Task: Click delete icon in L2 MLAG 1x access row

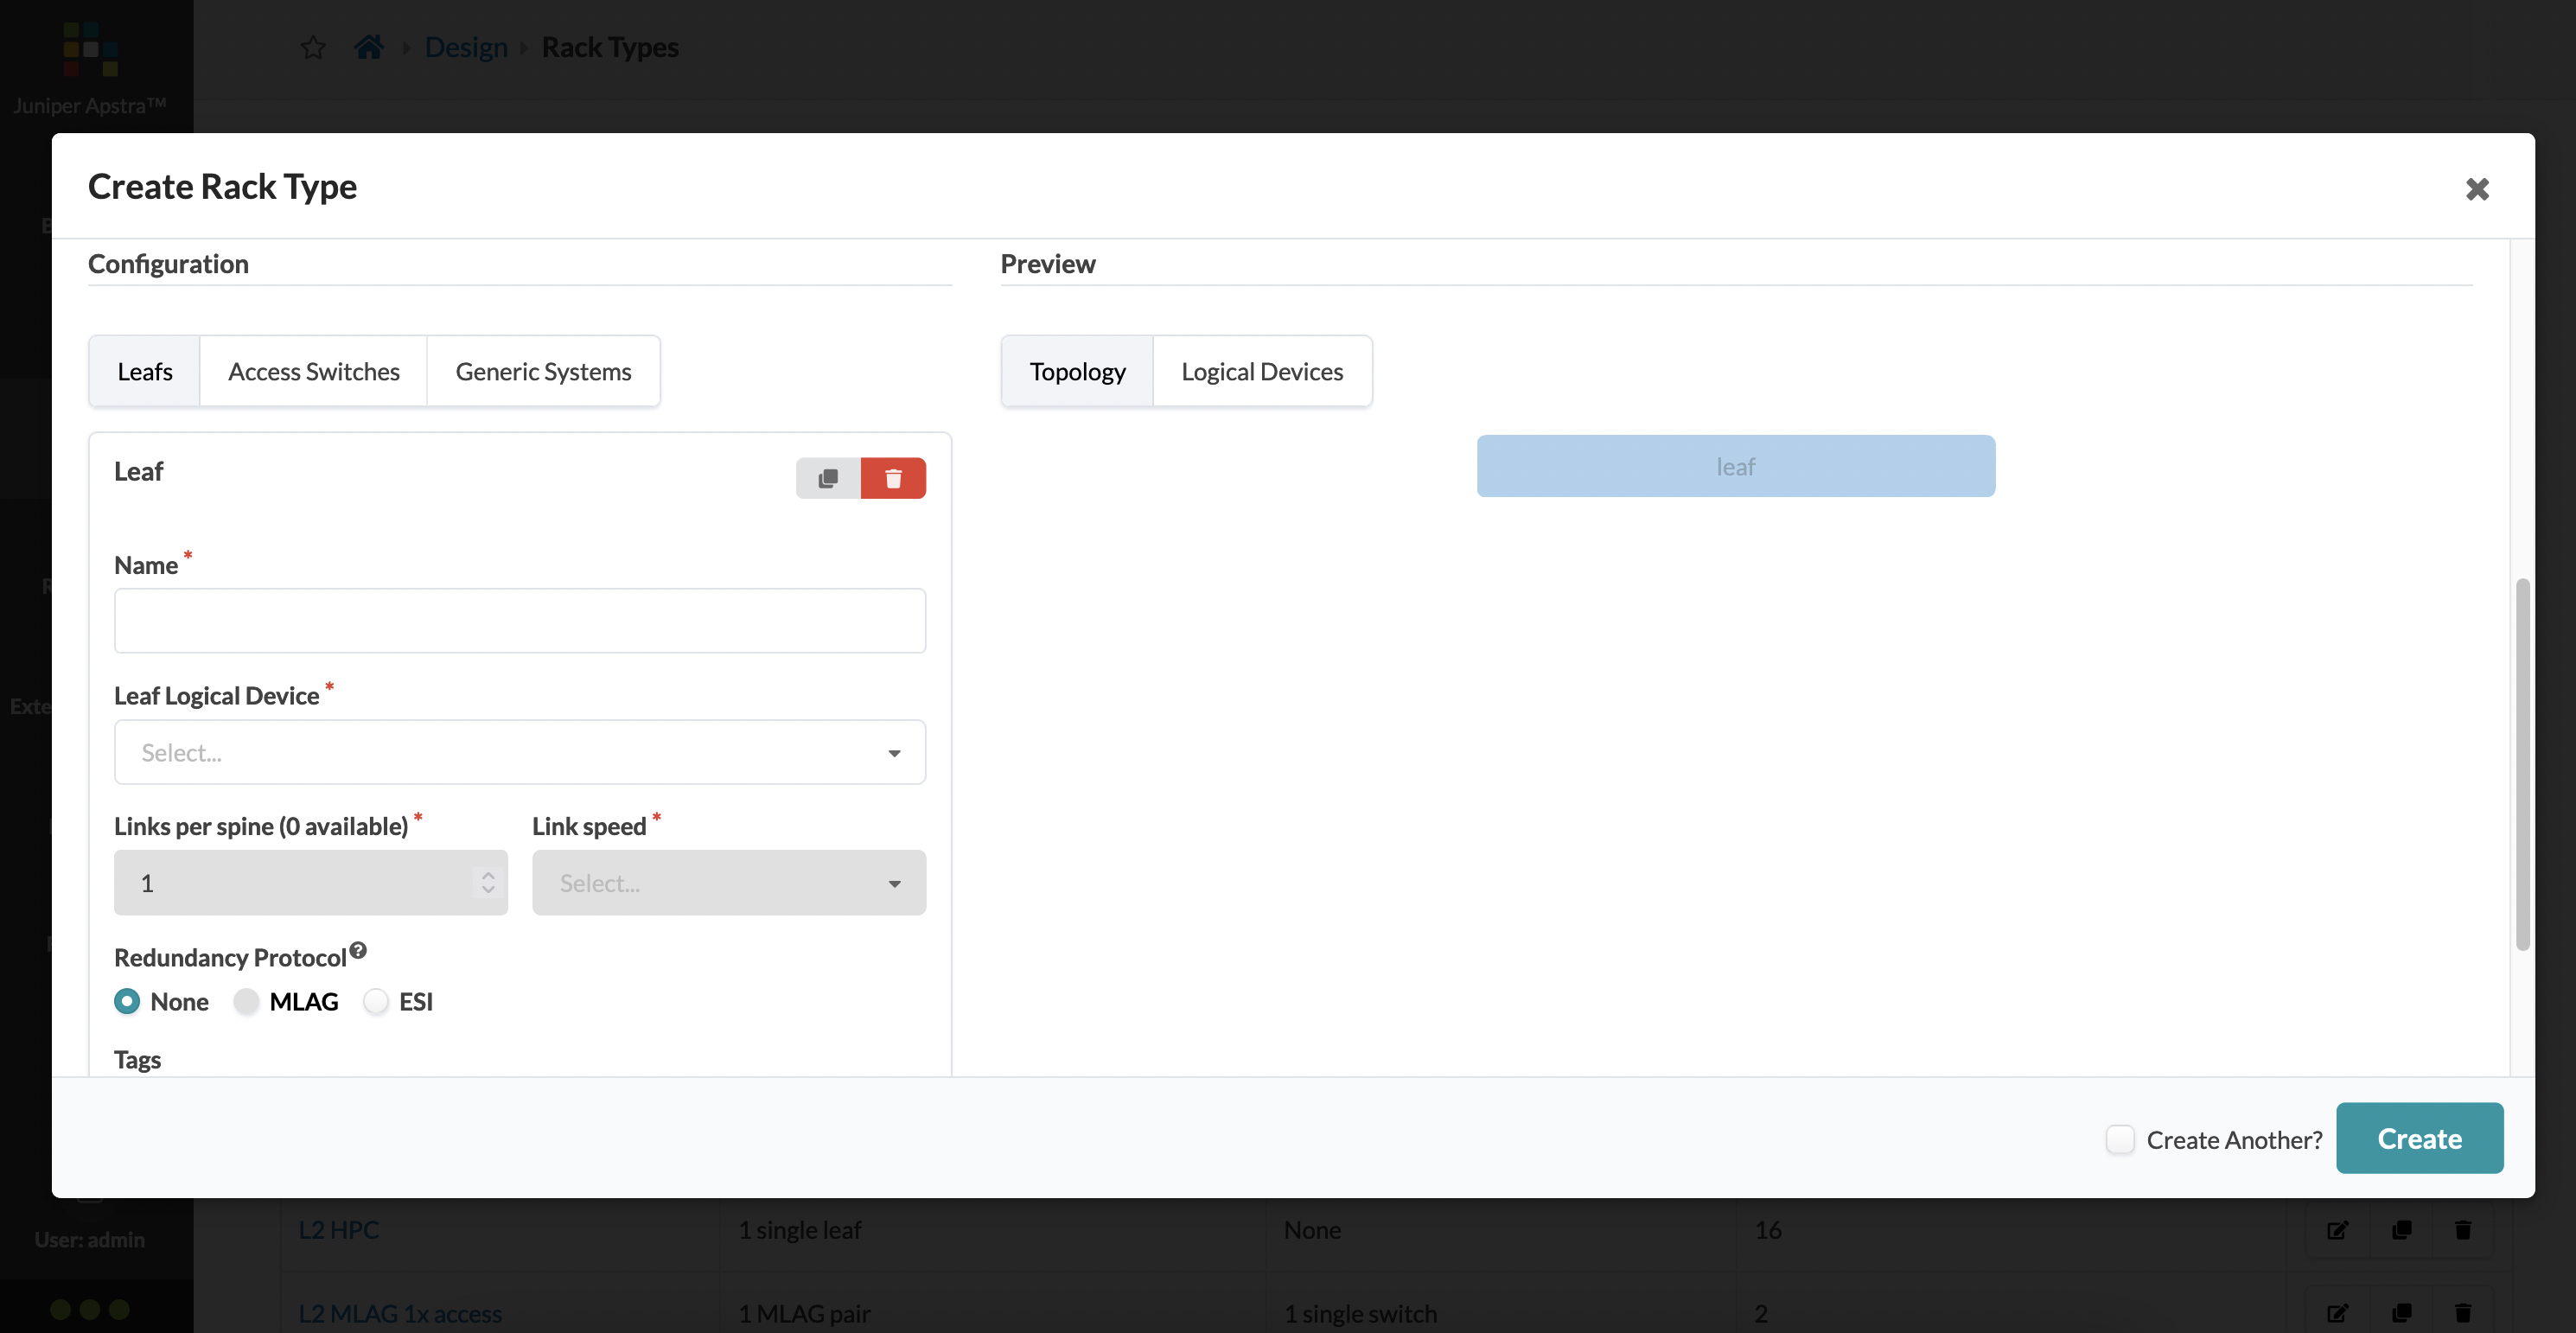Action: [x=2463, y=1313]
